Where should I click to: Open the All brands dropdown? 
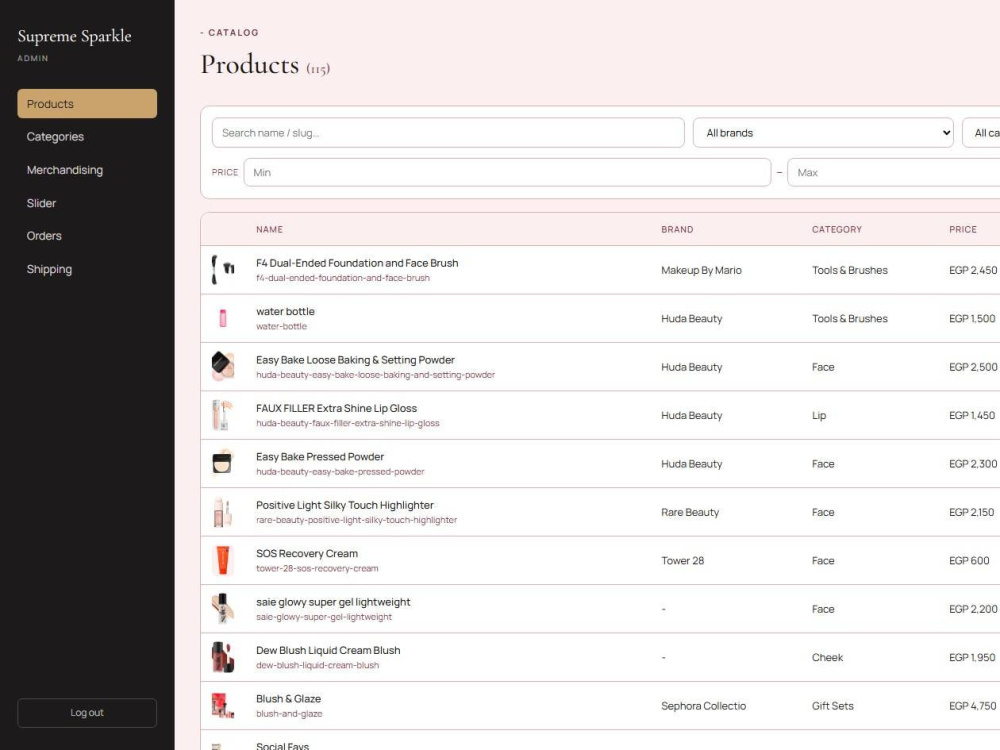[x=823, y=133]
